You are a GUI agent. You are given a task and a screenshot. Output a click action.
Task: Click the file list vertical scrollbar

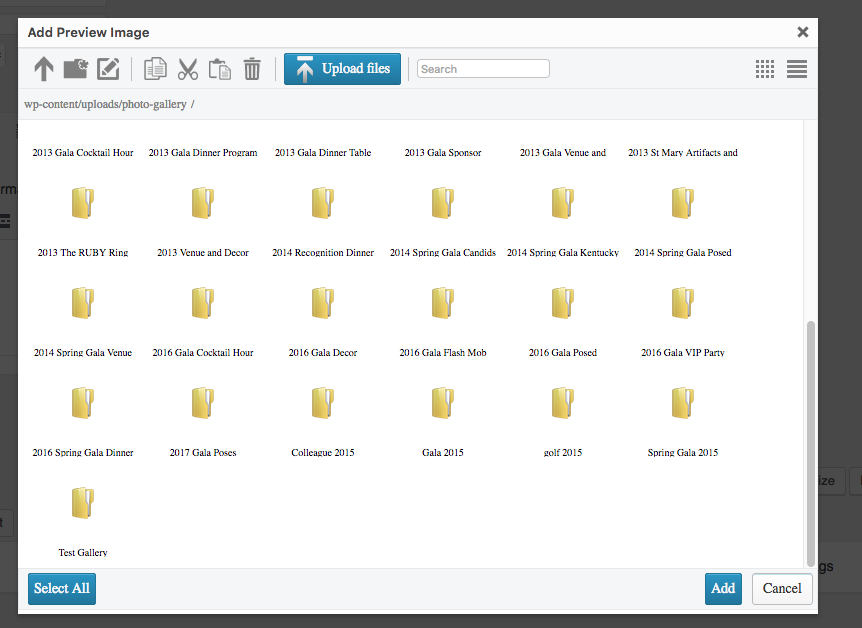click(x=810, y=440)
